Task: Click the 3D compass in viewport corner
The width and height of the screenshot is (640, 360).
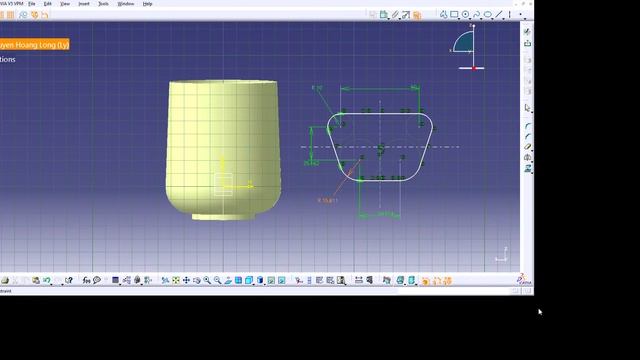Action: click(x=469, y=48)
